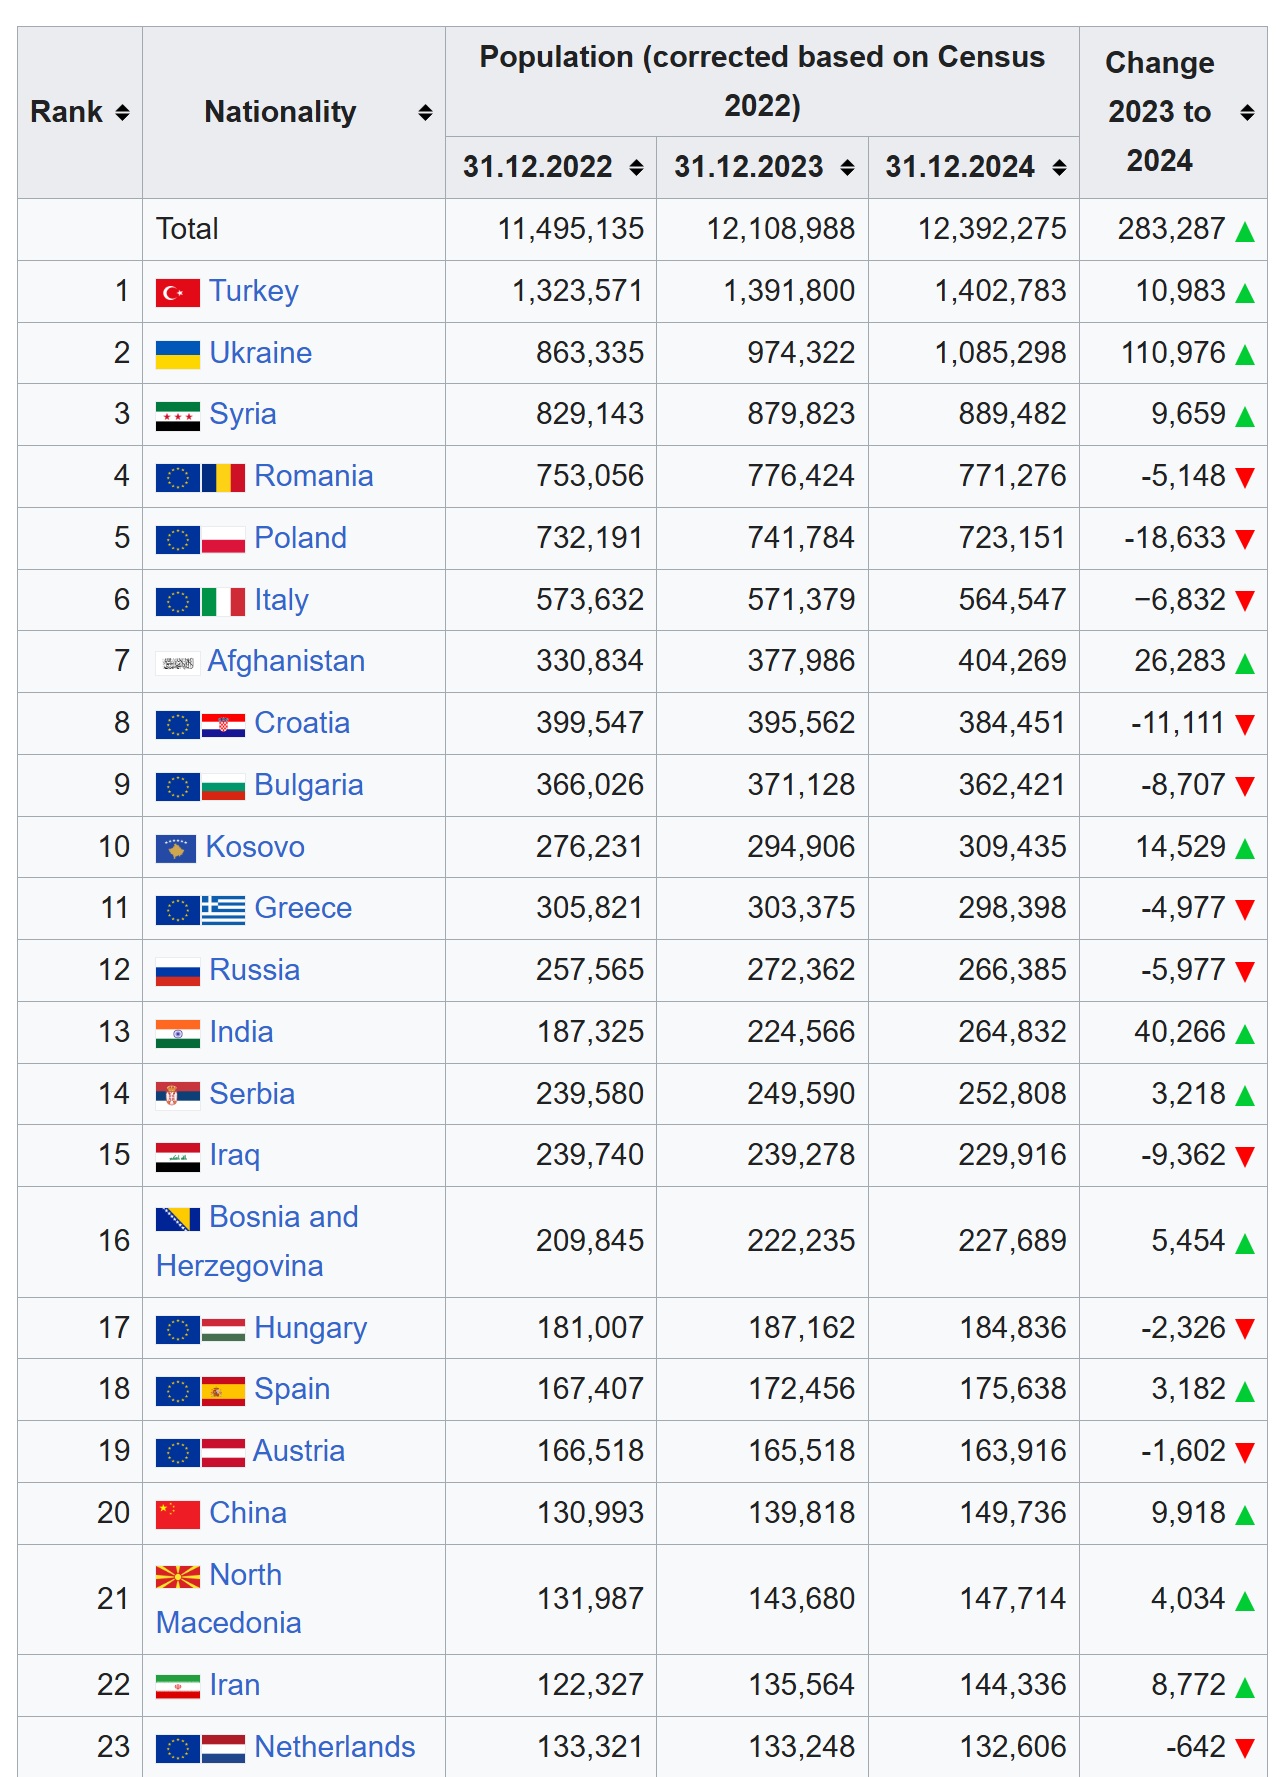Viewport: 1282px width, 1777px height.
Task: Click the India flag icon
Action: [178, 1034]
